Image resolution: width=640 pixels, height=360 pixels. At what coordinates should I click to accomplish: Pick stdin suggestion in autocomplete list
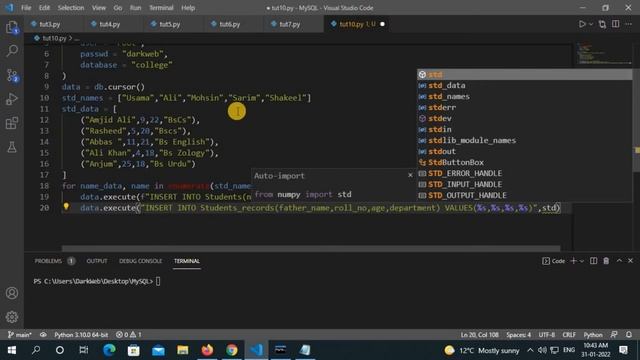tap(524, 129)
